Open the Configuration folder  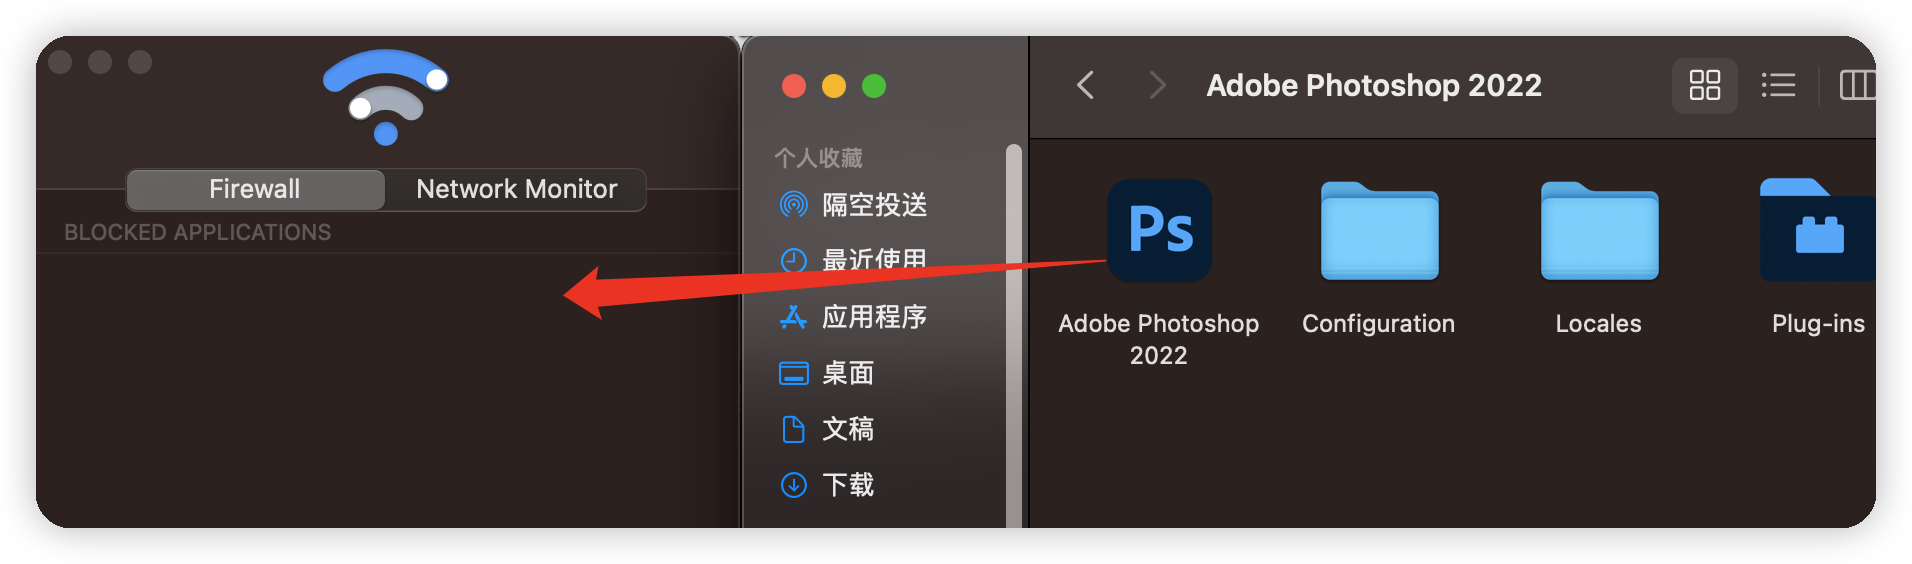tap(1379, 231)
